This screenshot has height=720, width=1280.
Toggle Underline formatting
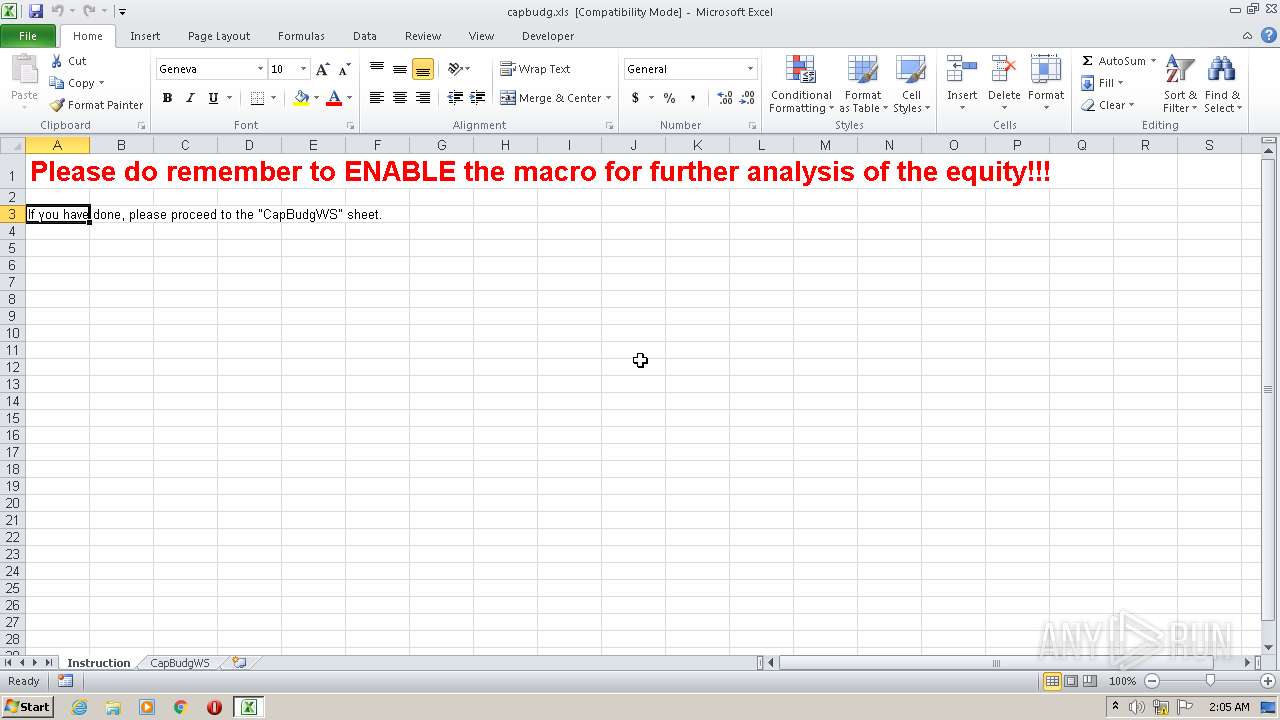[x=213, y=98]
